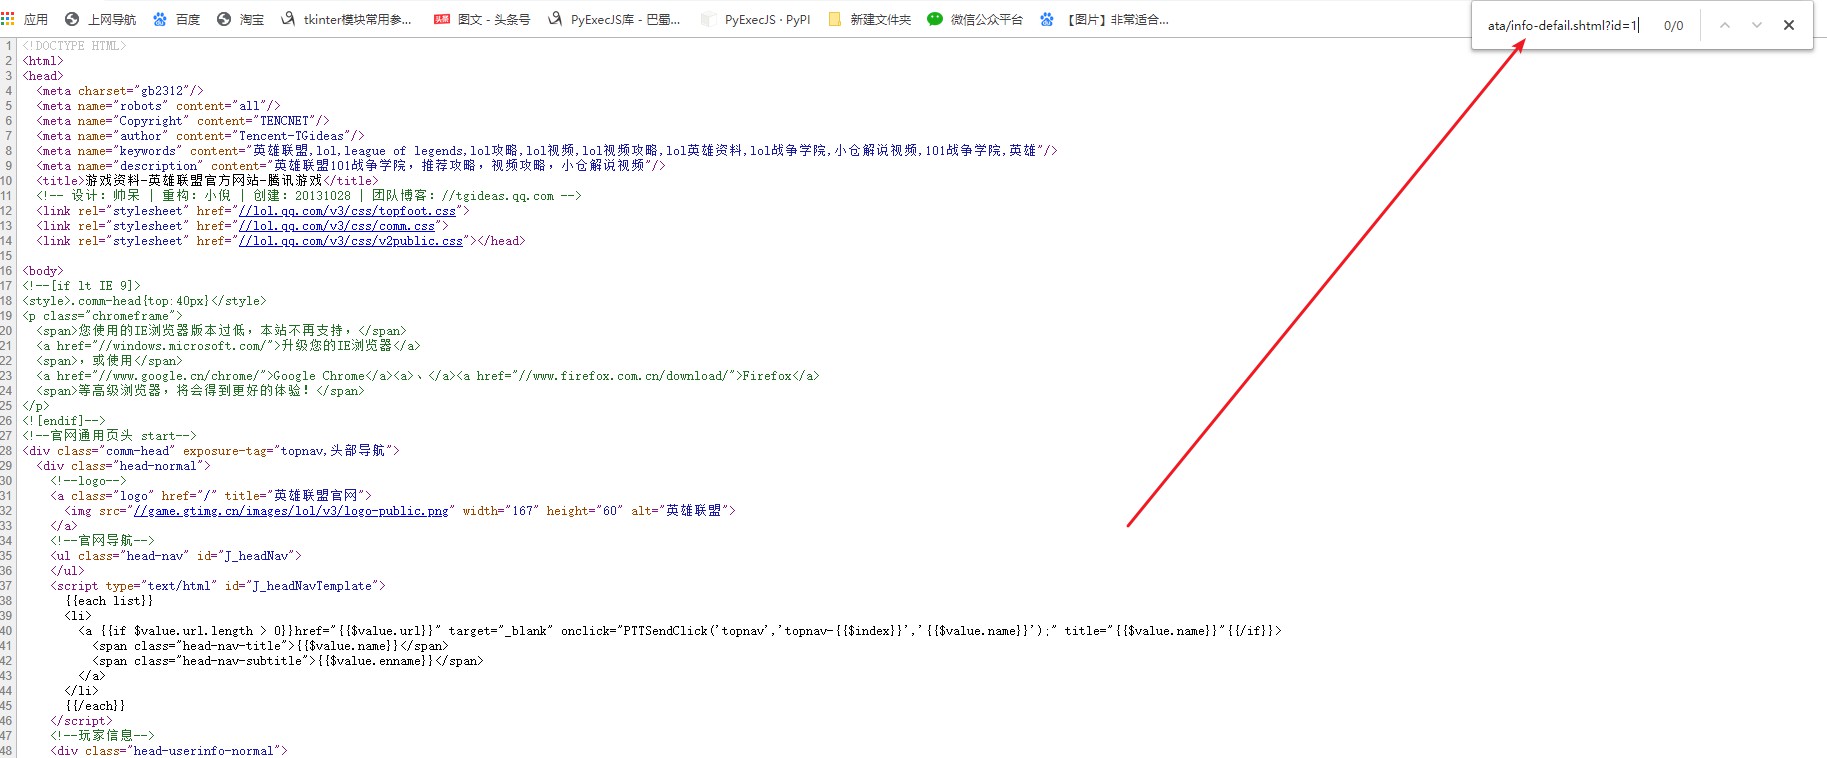This screenshot has width=1827, height=758.
Task: Click the meta name="Copyright" TENCNET line
Action: pos(183,121)
